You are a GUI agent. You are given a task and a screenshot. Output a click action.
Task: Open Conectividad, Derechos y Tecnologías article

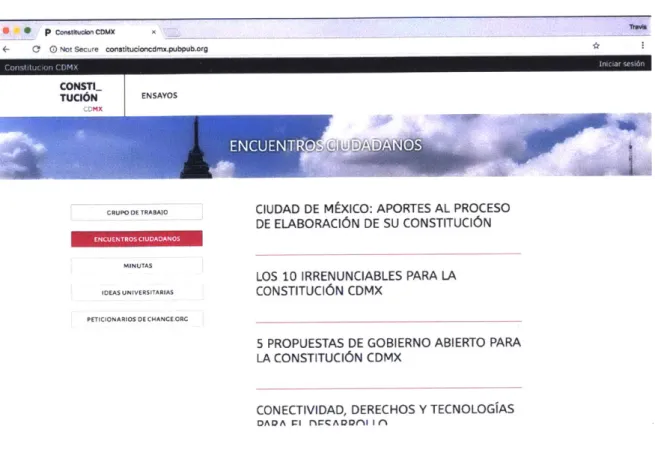(x=385, y=415)
